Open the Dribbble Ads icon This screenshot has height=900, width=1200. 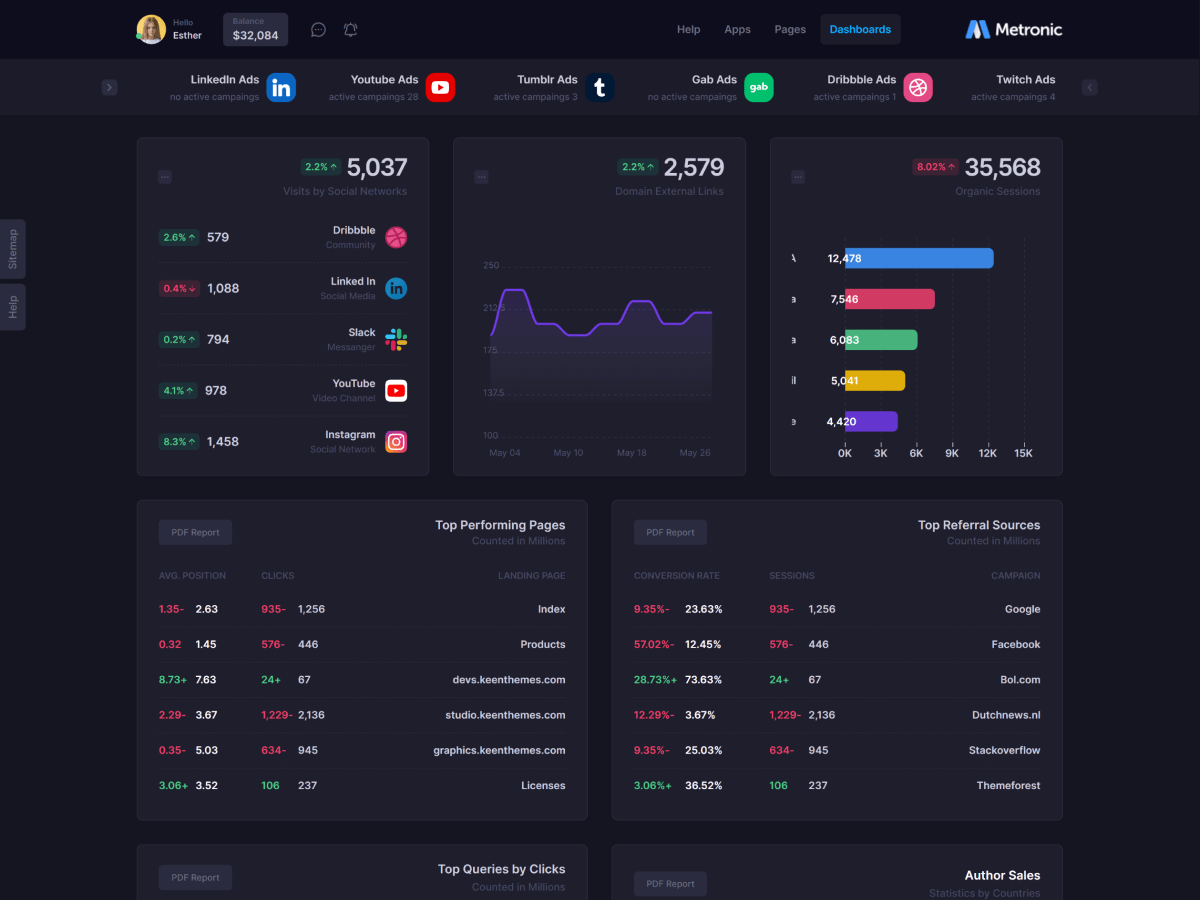point(918,88)
